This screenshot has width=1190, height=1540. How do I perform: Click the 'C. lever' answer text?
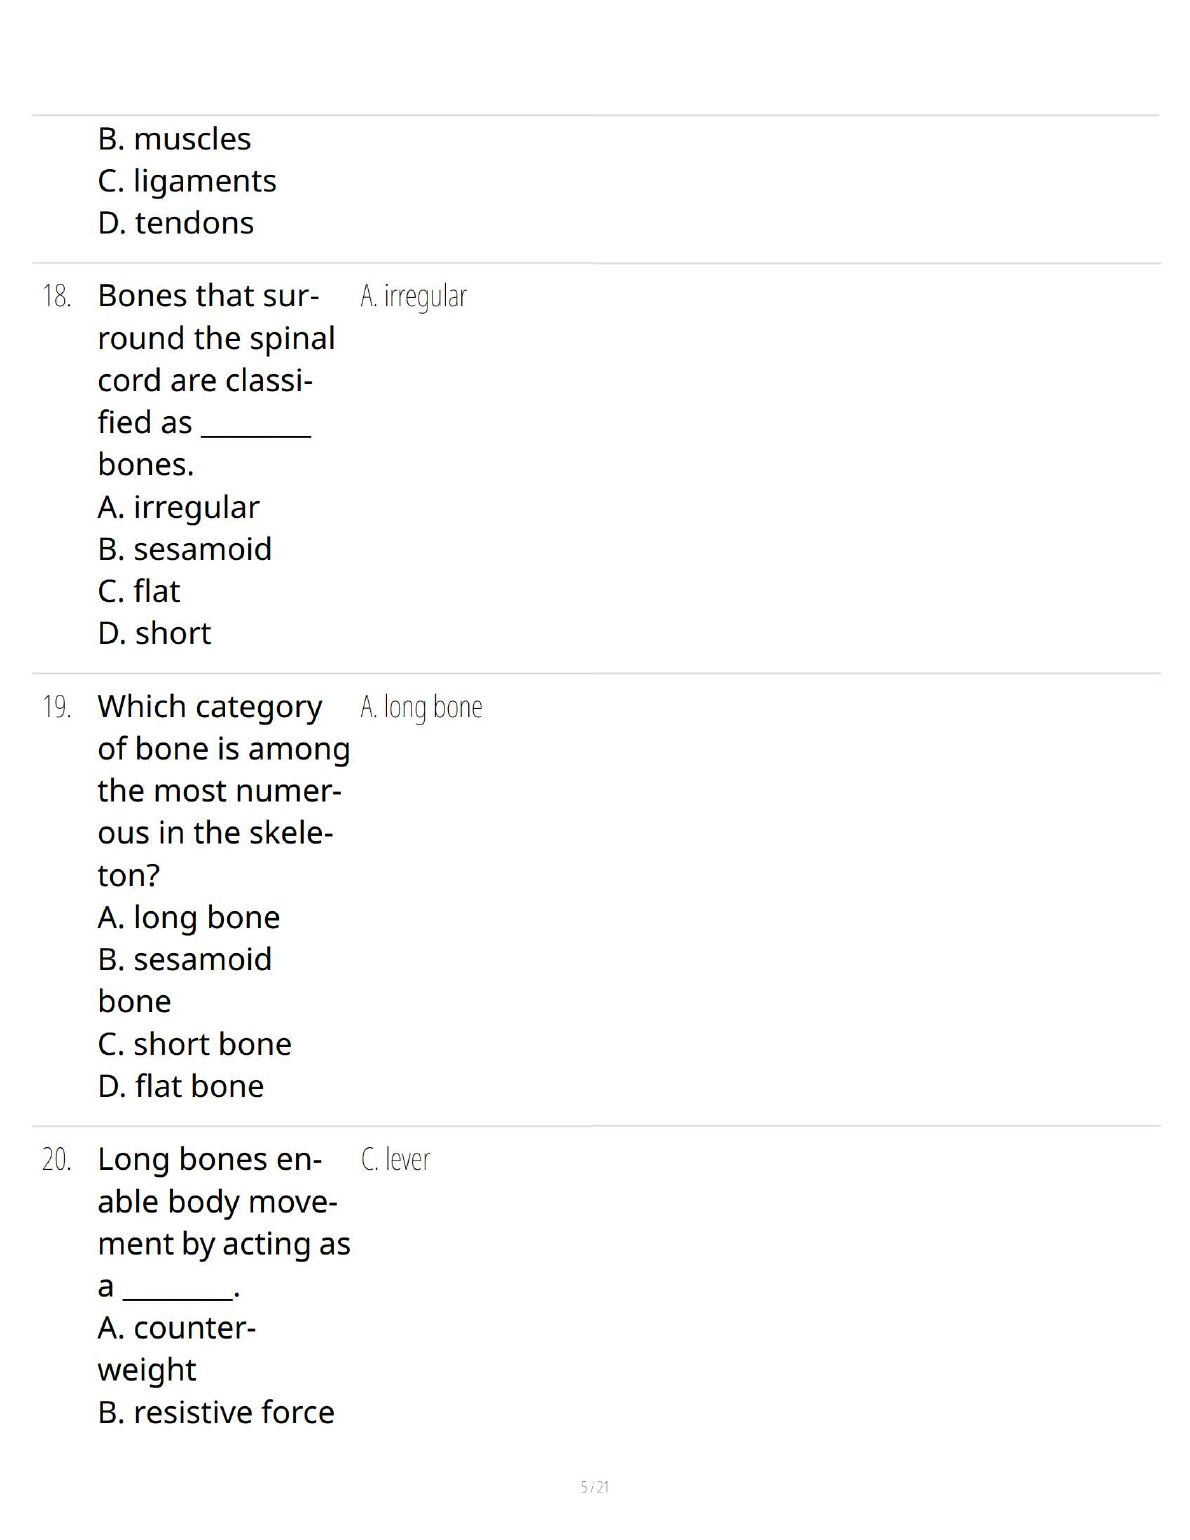pos(395,1160)
